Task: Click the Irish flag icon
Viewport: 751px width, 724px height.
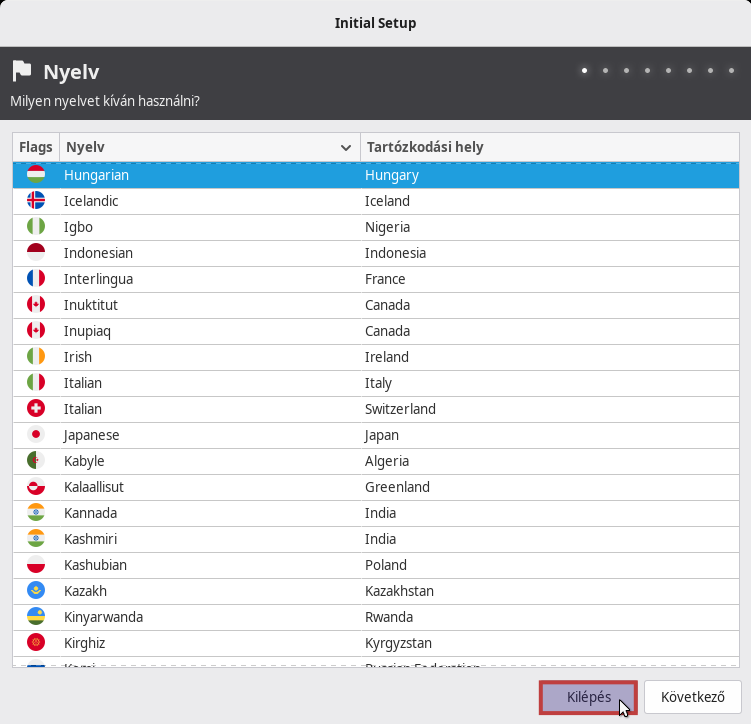Action: 36,357
